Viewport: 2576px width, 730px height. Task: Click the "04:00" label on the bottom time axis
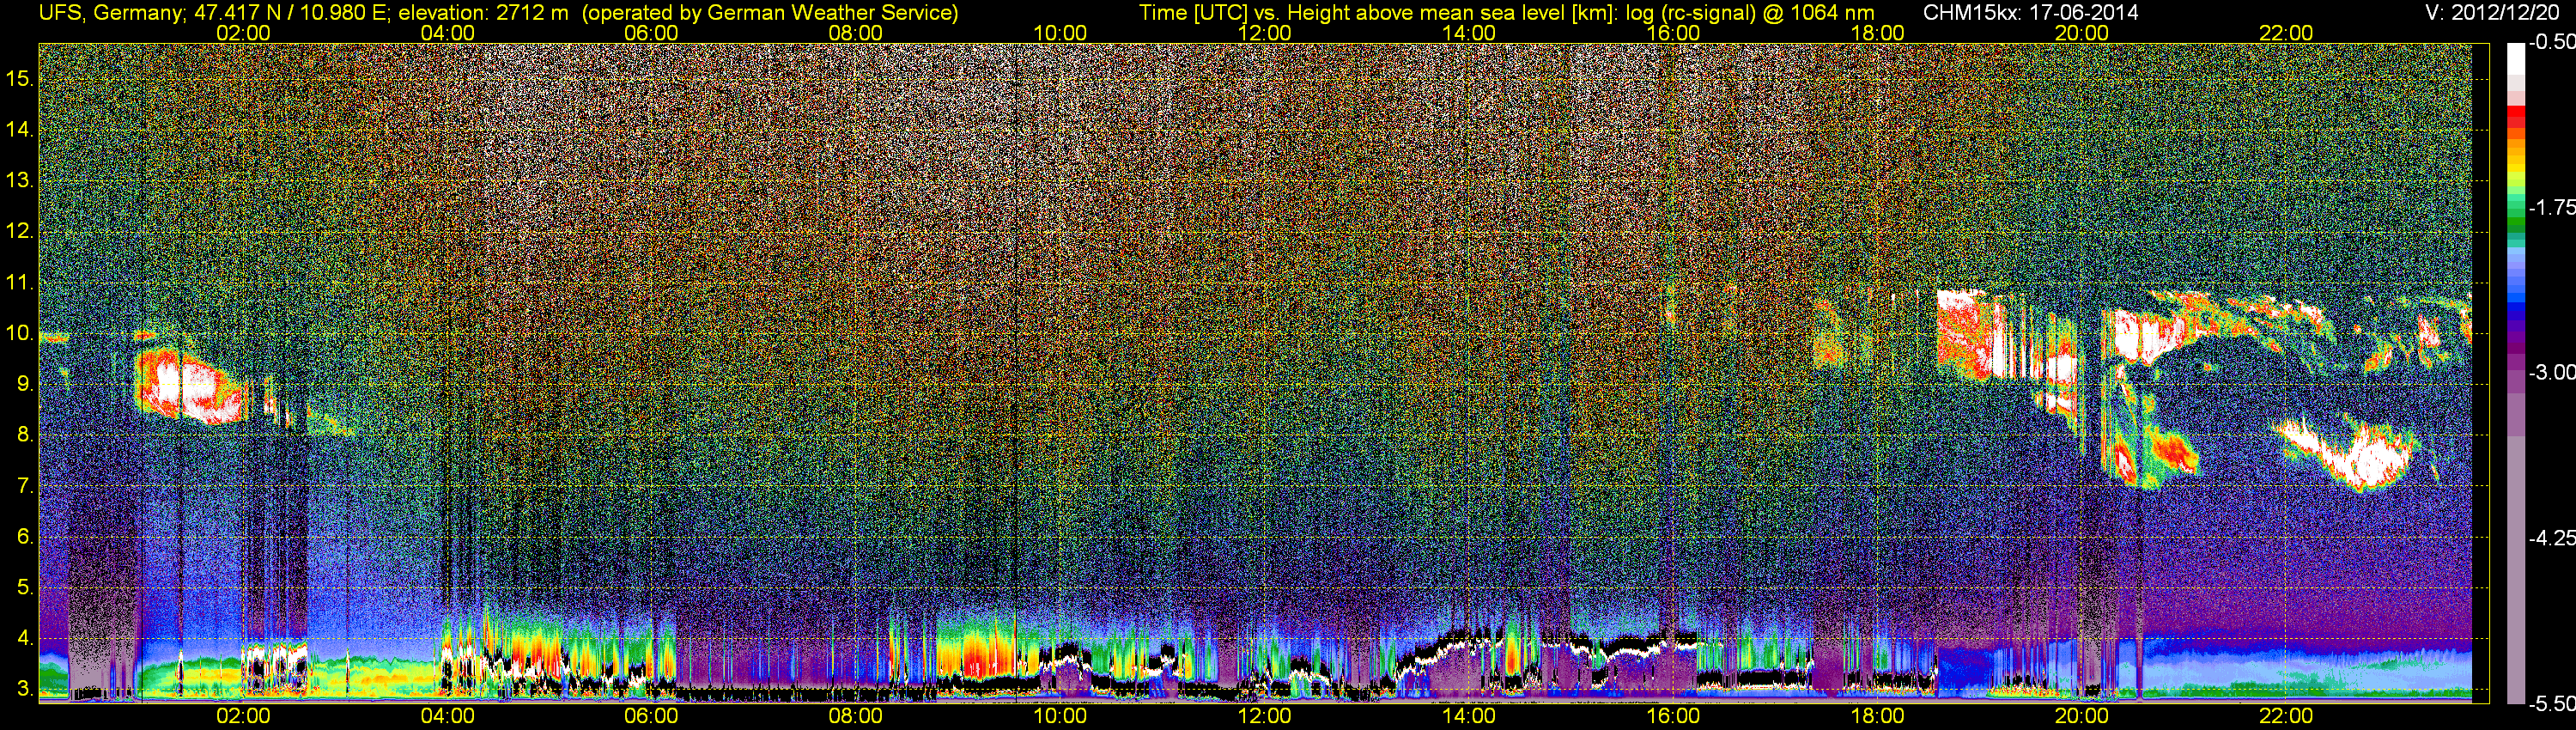447,716
